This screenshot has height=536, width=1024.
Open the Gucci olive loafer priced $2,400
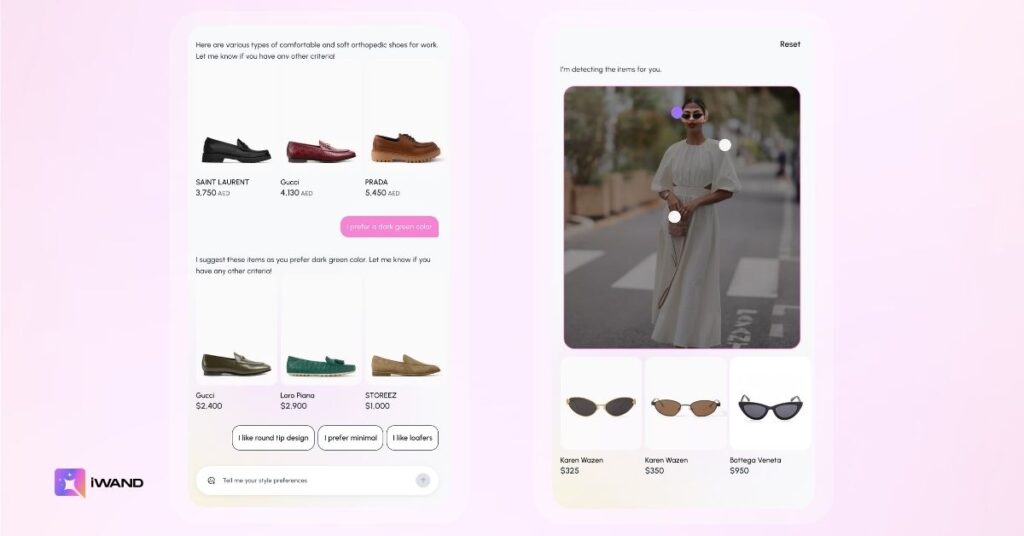pyautogui.click(x=236, y=364)
